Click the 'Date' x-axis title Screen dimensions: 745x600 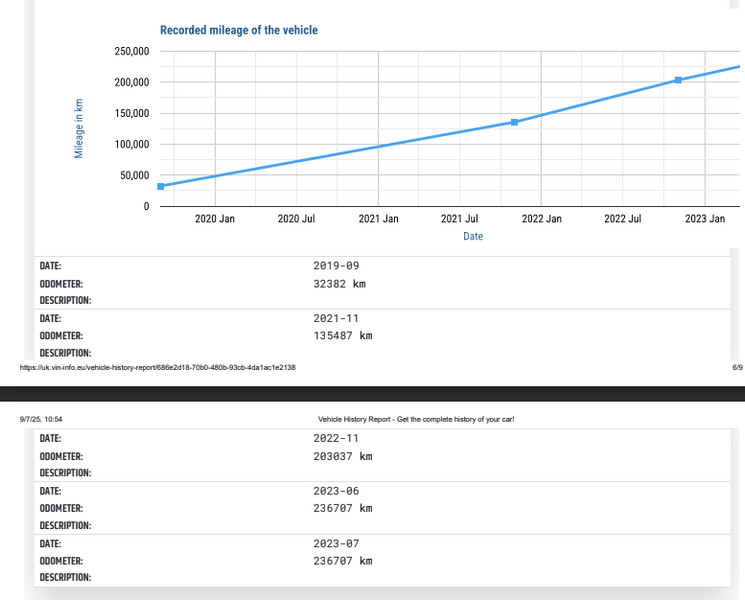point(473,236)
